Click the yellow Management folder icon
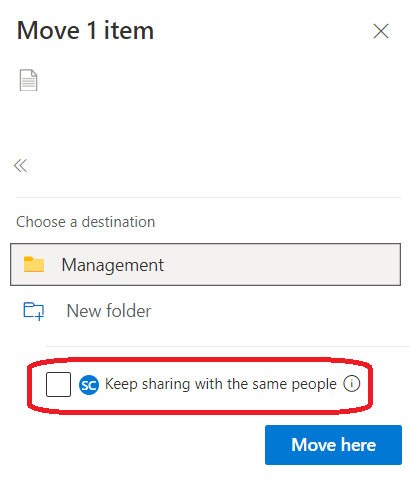 point(34,264)
